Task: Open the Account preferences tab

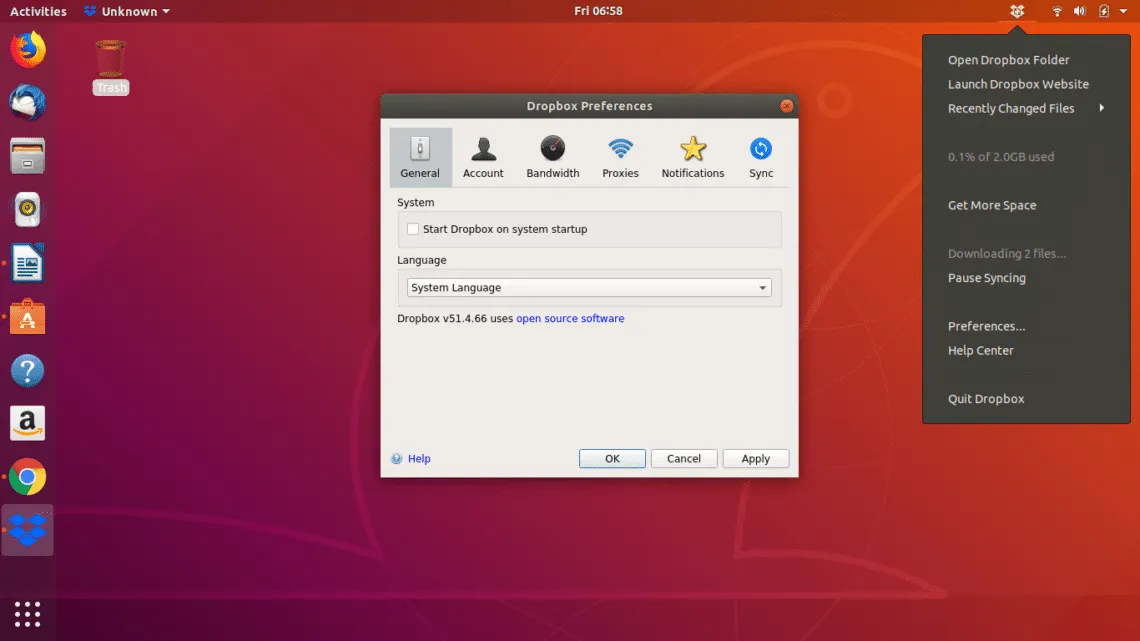Action: point(483,158)
